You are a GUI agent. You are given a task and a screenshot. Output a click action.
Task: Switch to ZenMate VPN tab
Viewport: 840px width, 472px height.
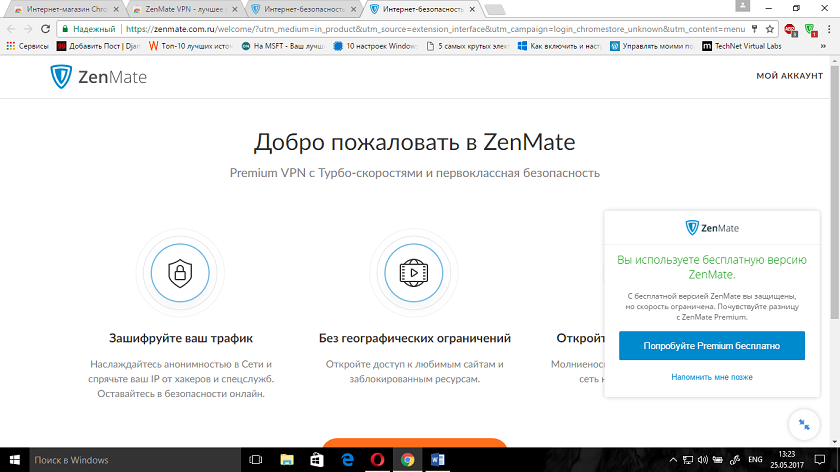[185, 10]
